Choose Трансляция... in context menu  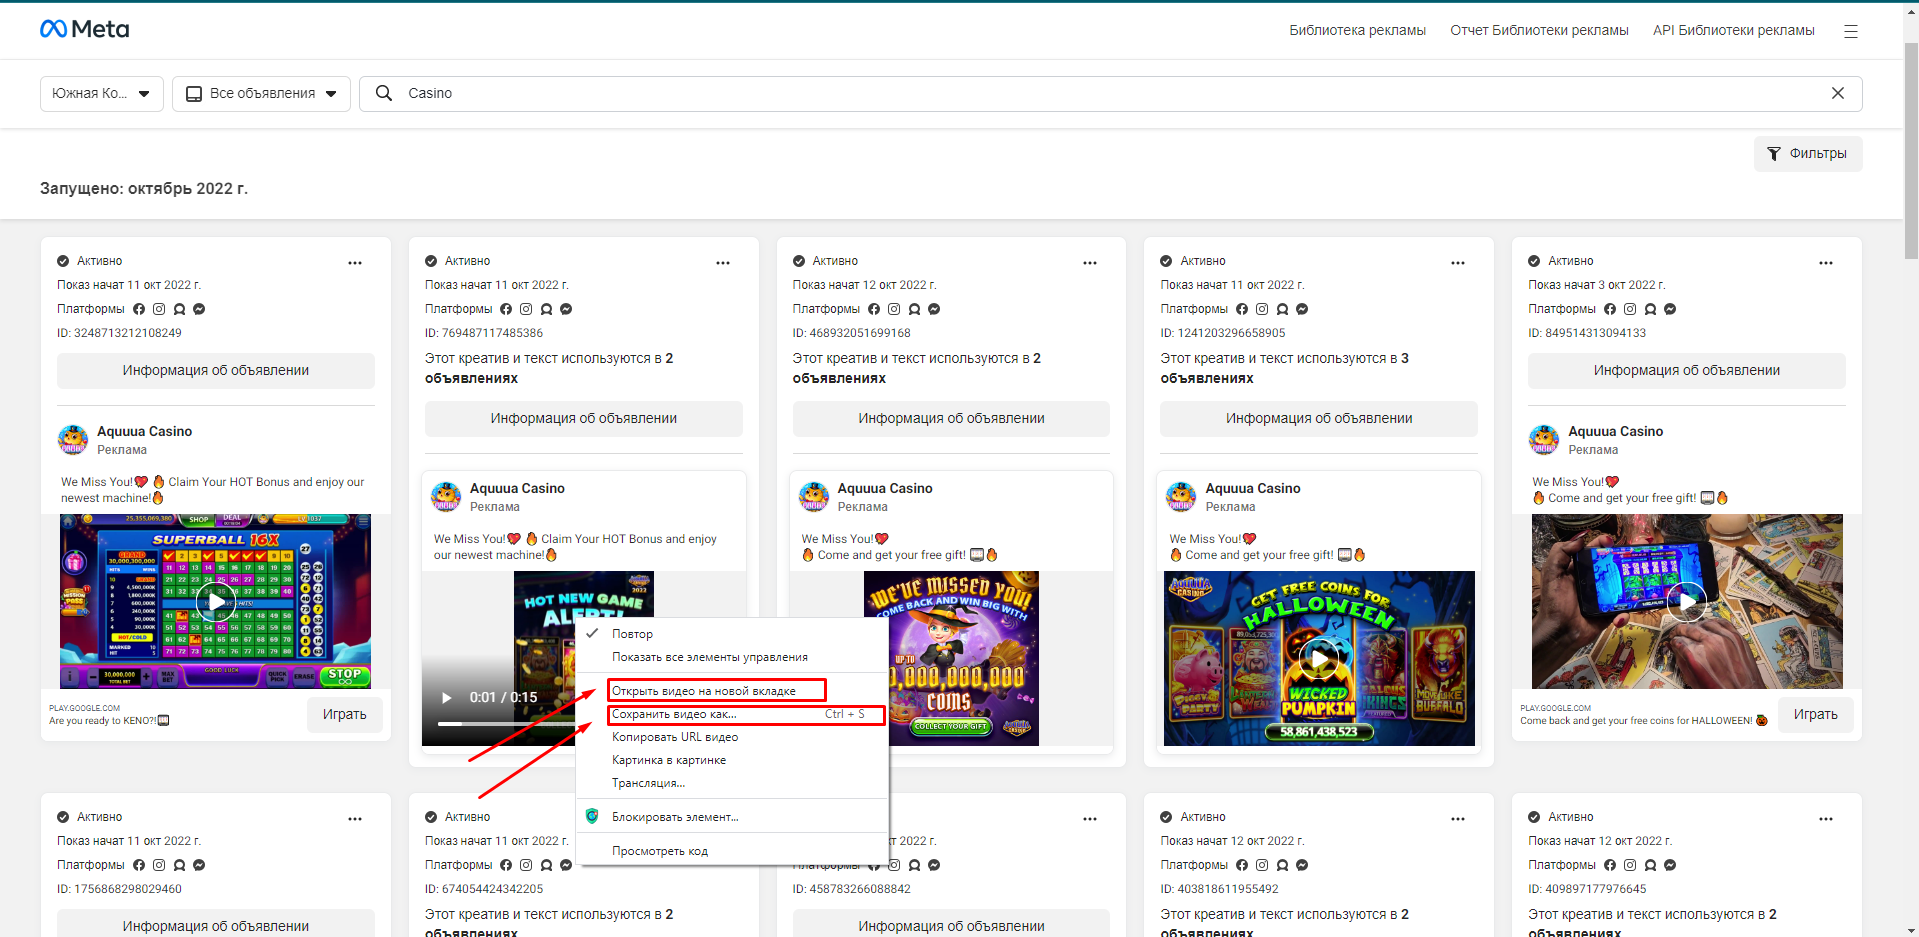tap(733, 783)
